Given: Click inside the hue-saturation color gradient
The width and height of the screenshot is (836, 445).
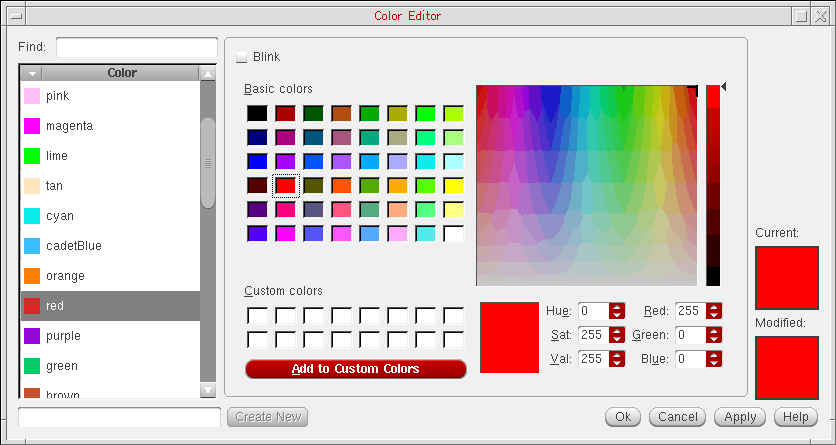Looking at the screenshot, I should coord(585,185).
